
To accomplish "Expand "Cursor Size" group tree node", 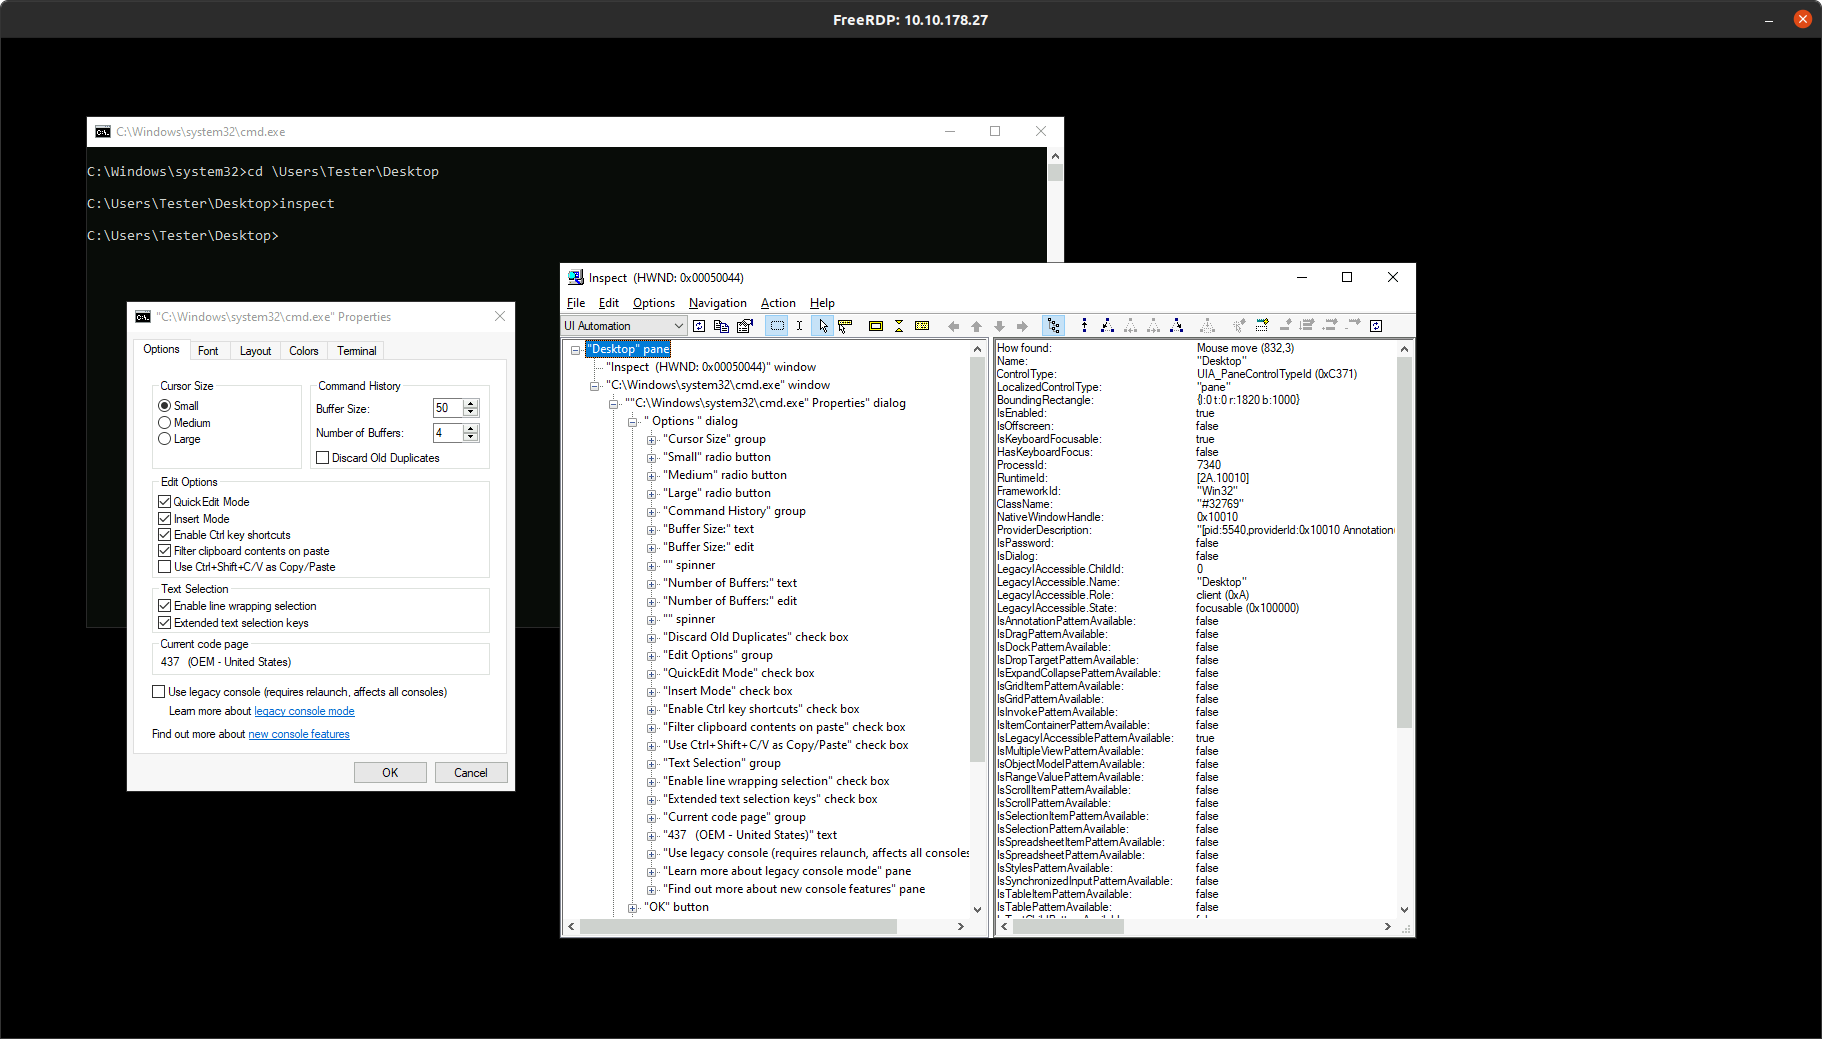I will 651,440.
